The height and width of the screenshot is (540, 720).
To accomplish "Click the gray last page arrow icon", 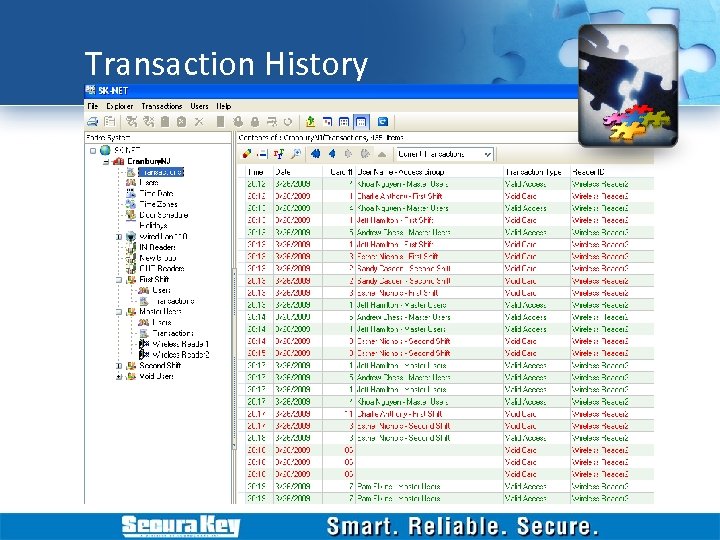I will click(365, 154).
